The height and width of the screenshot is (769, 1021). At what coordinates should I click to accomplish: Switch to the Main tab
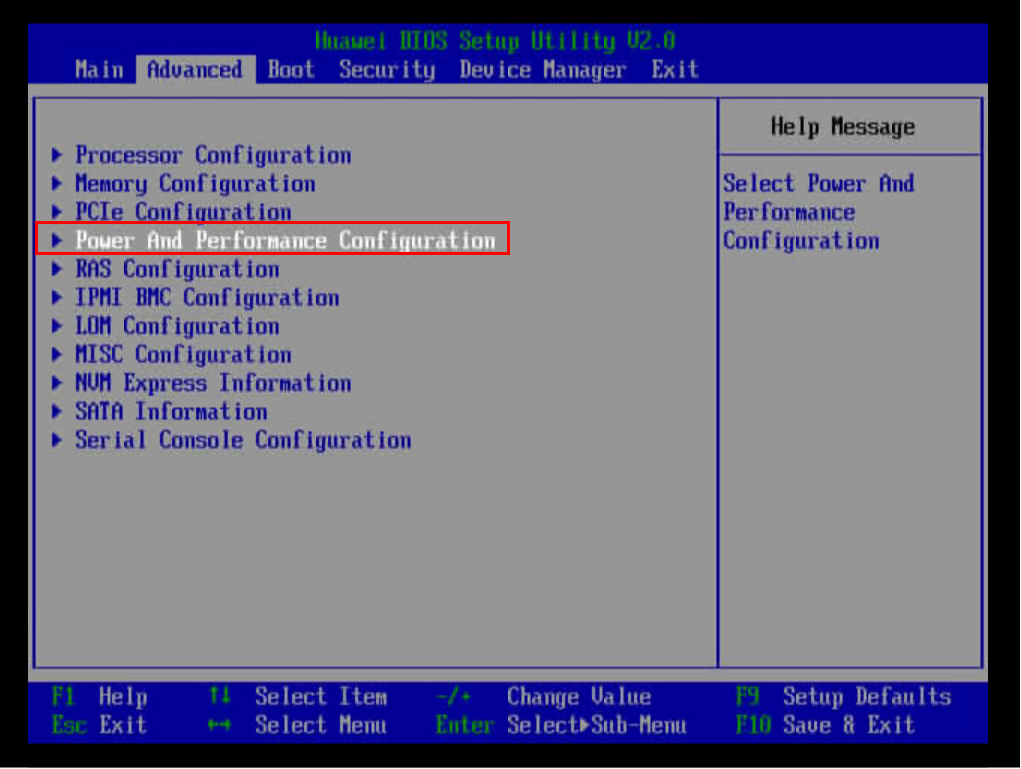(x=99, y=69)
